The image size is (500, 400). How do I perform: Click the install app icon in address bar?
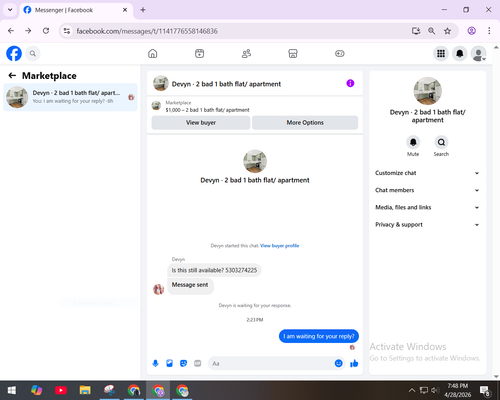coord(416,31)
